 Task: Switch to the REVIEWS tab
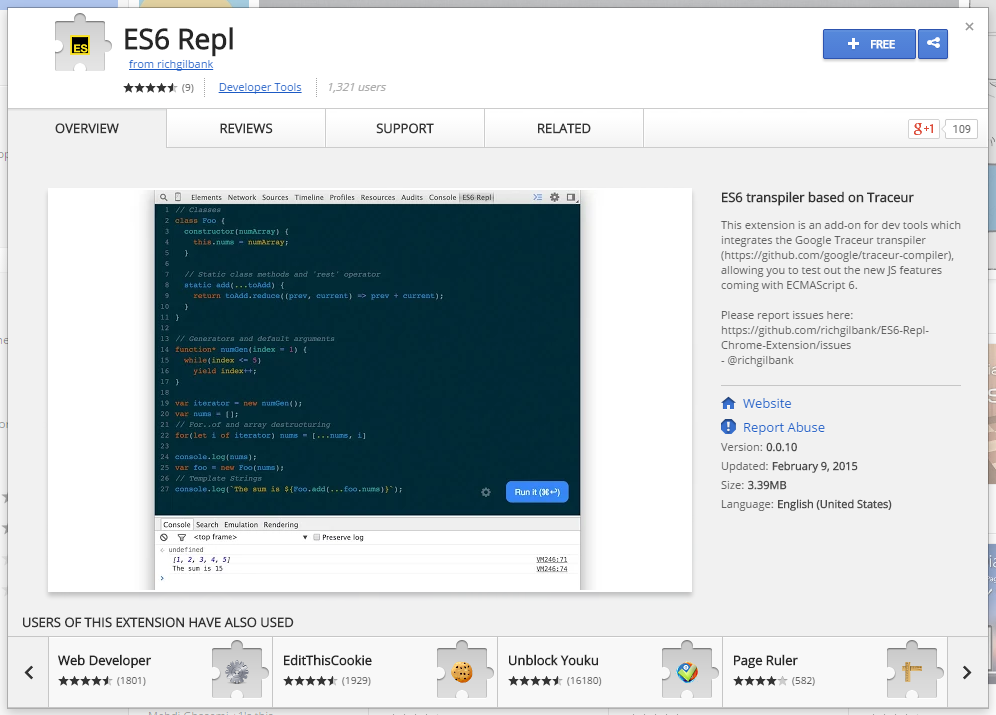pos(246,128)
